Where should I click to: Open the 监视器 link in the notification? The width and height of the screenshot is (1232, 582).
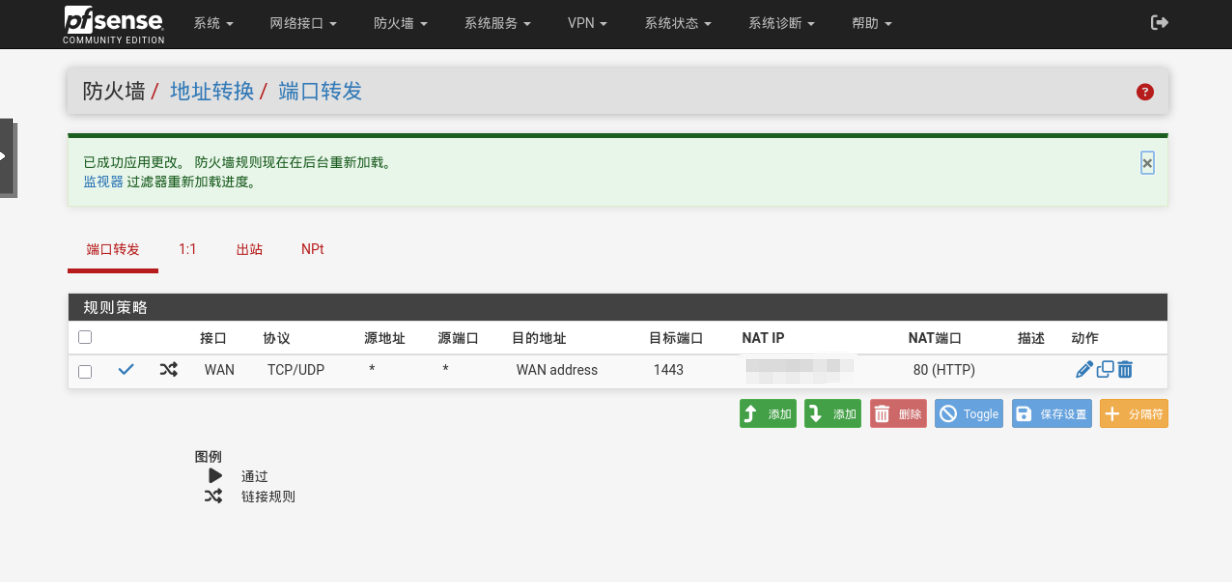pos(103,182)
